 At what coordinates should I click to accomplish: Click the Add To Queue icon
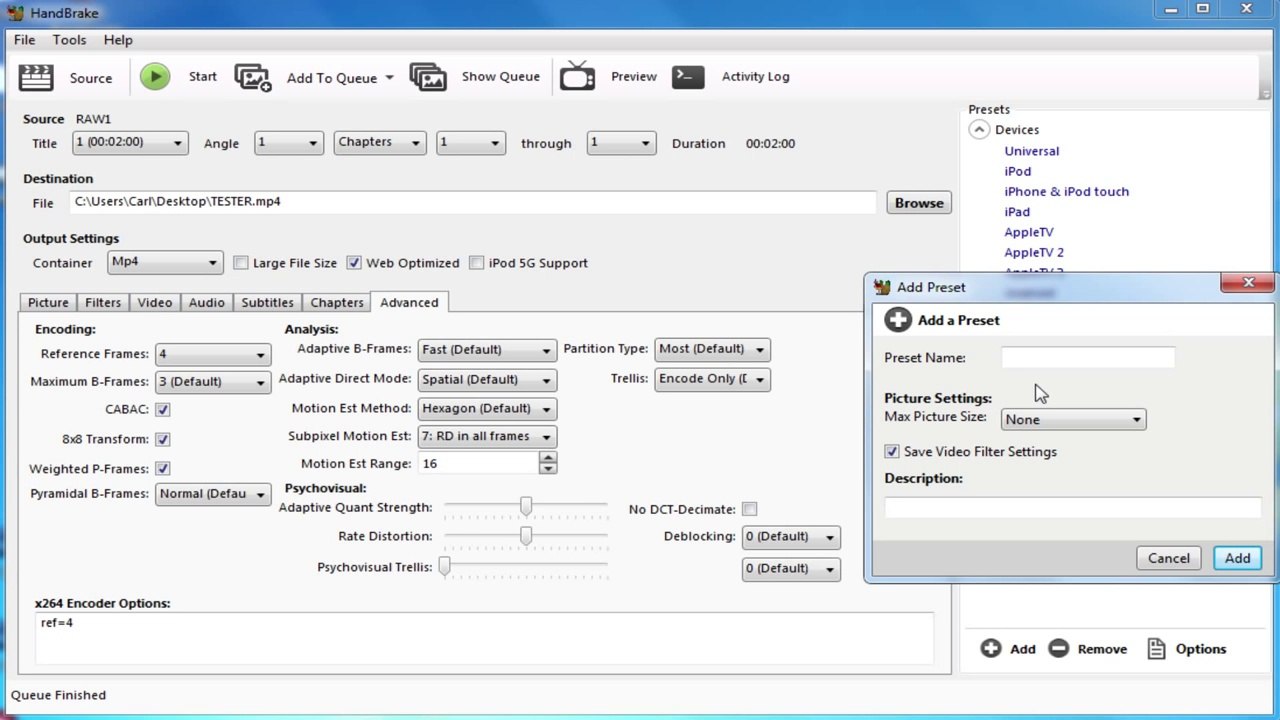[x=253, y=77]
